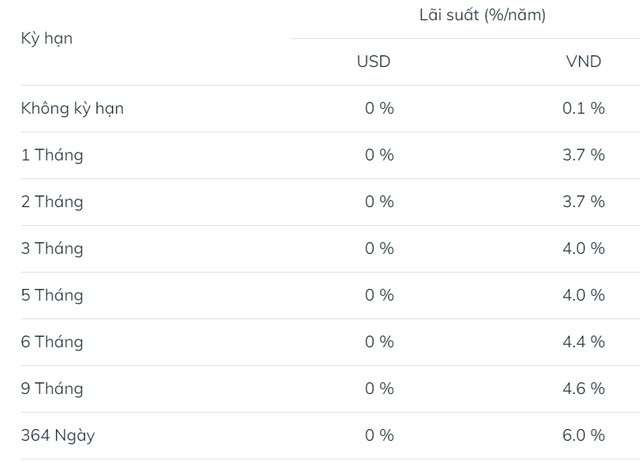This screenshot has height=461, width=640.
Task: Select the 4.4 % VND rate
Action: pos(583,342)
